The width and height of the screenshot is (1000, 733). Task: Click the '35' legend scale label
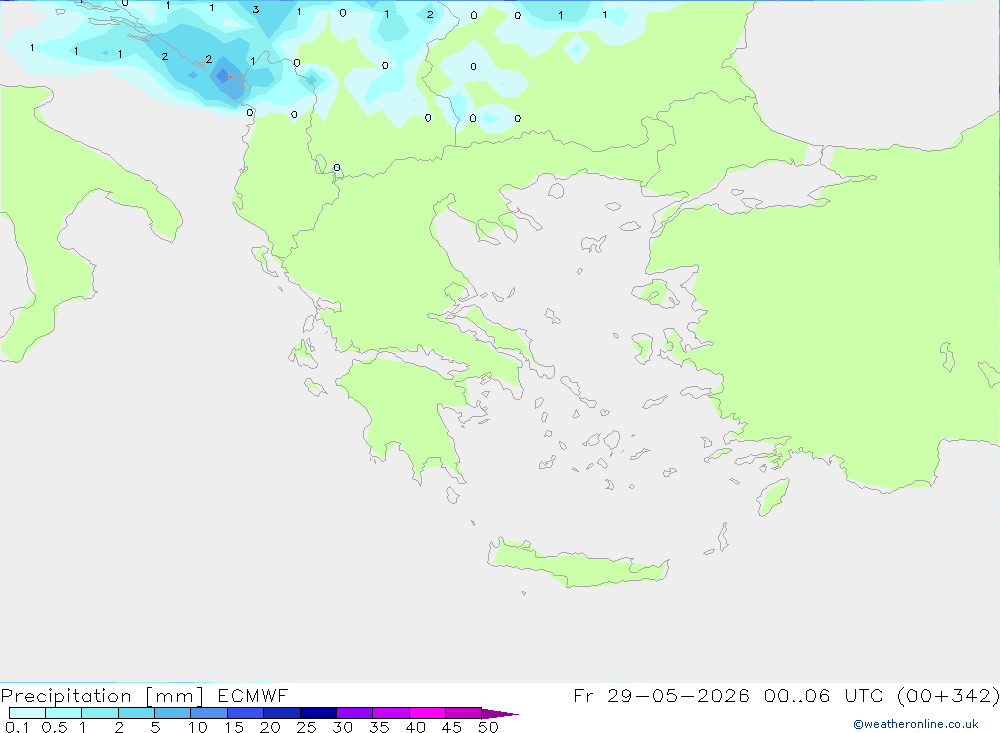tap(379, 727)
